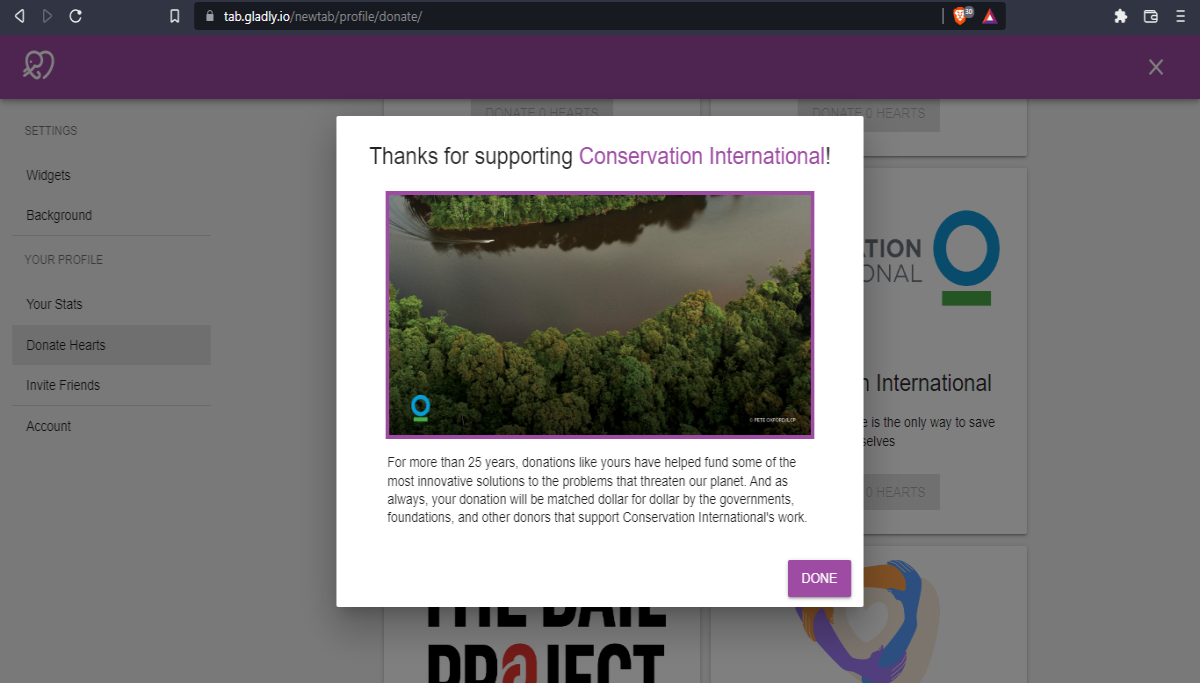Viewport: 1200px width, 683px height.
Task: Open the Brave Shields lion icon
Action: click(961, 16)
